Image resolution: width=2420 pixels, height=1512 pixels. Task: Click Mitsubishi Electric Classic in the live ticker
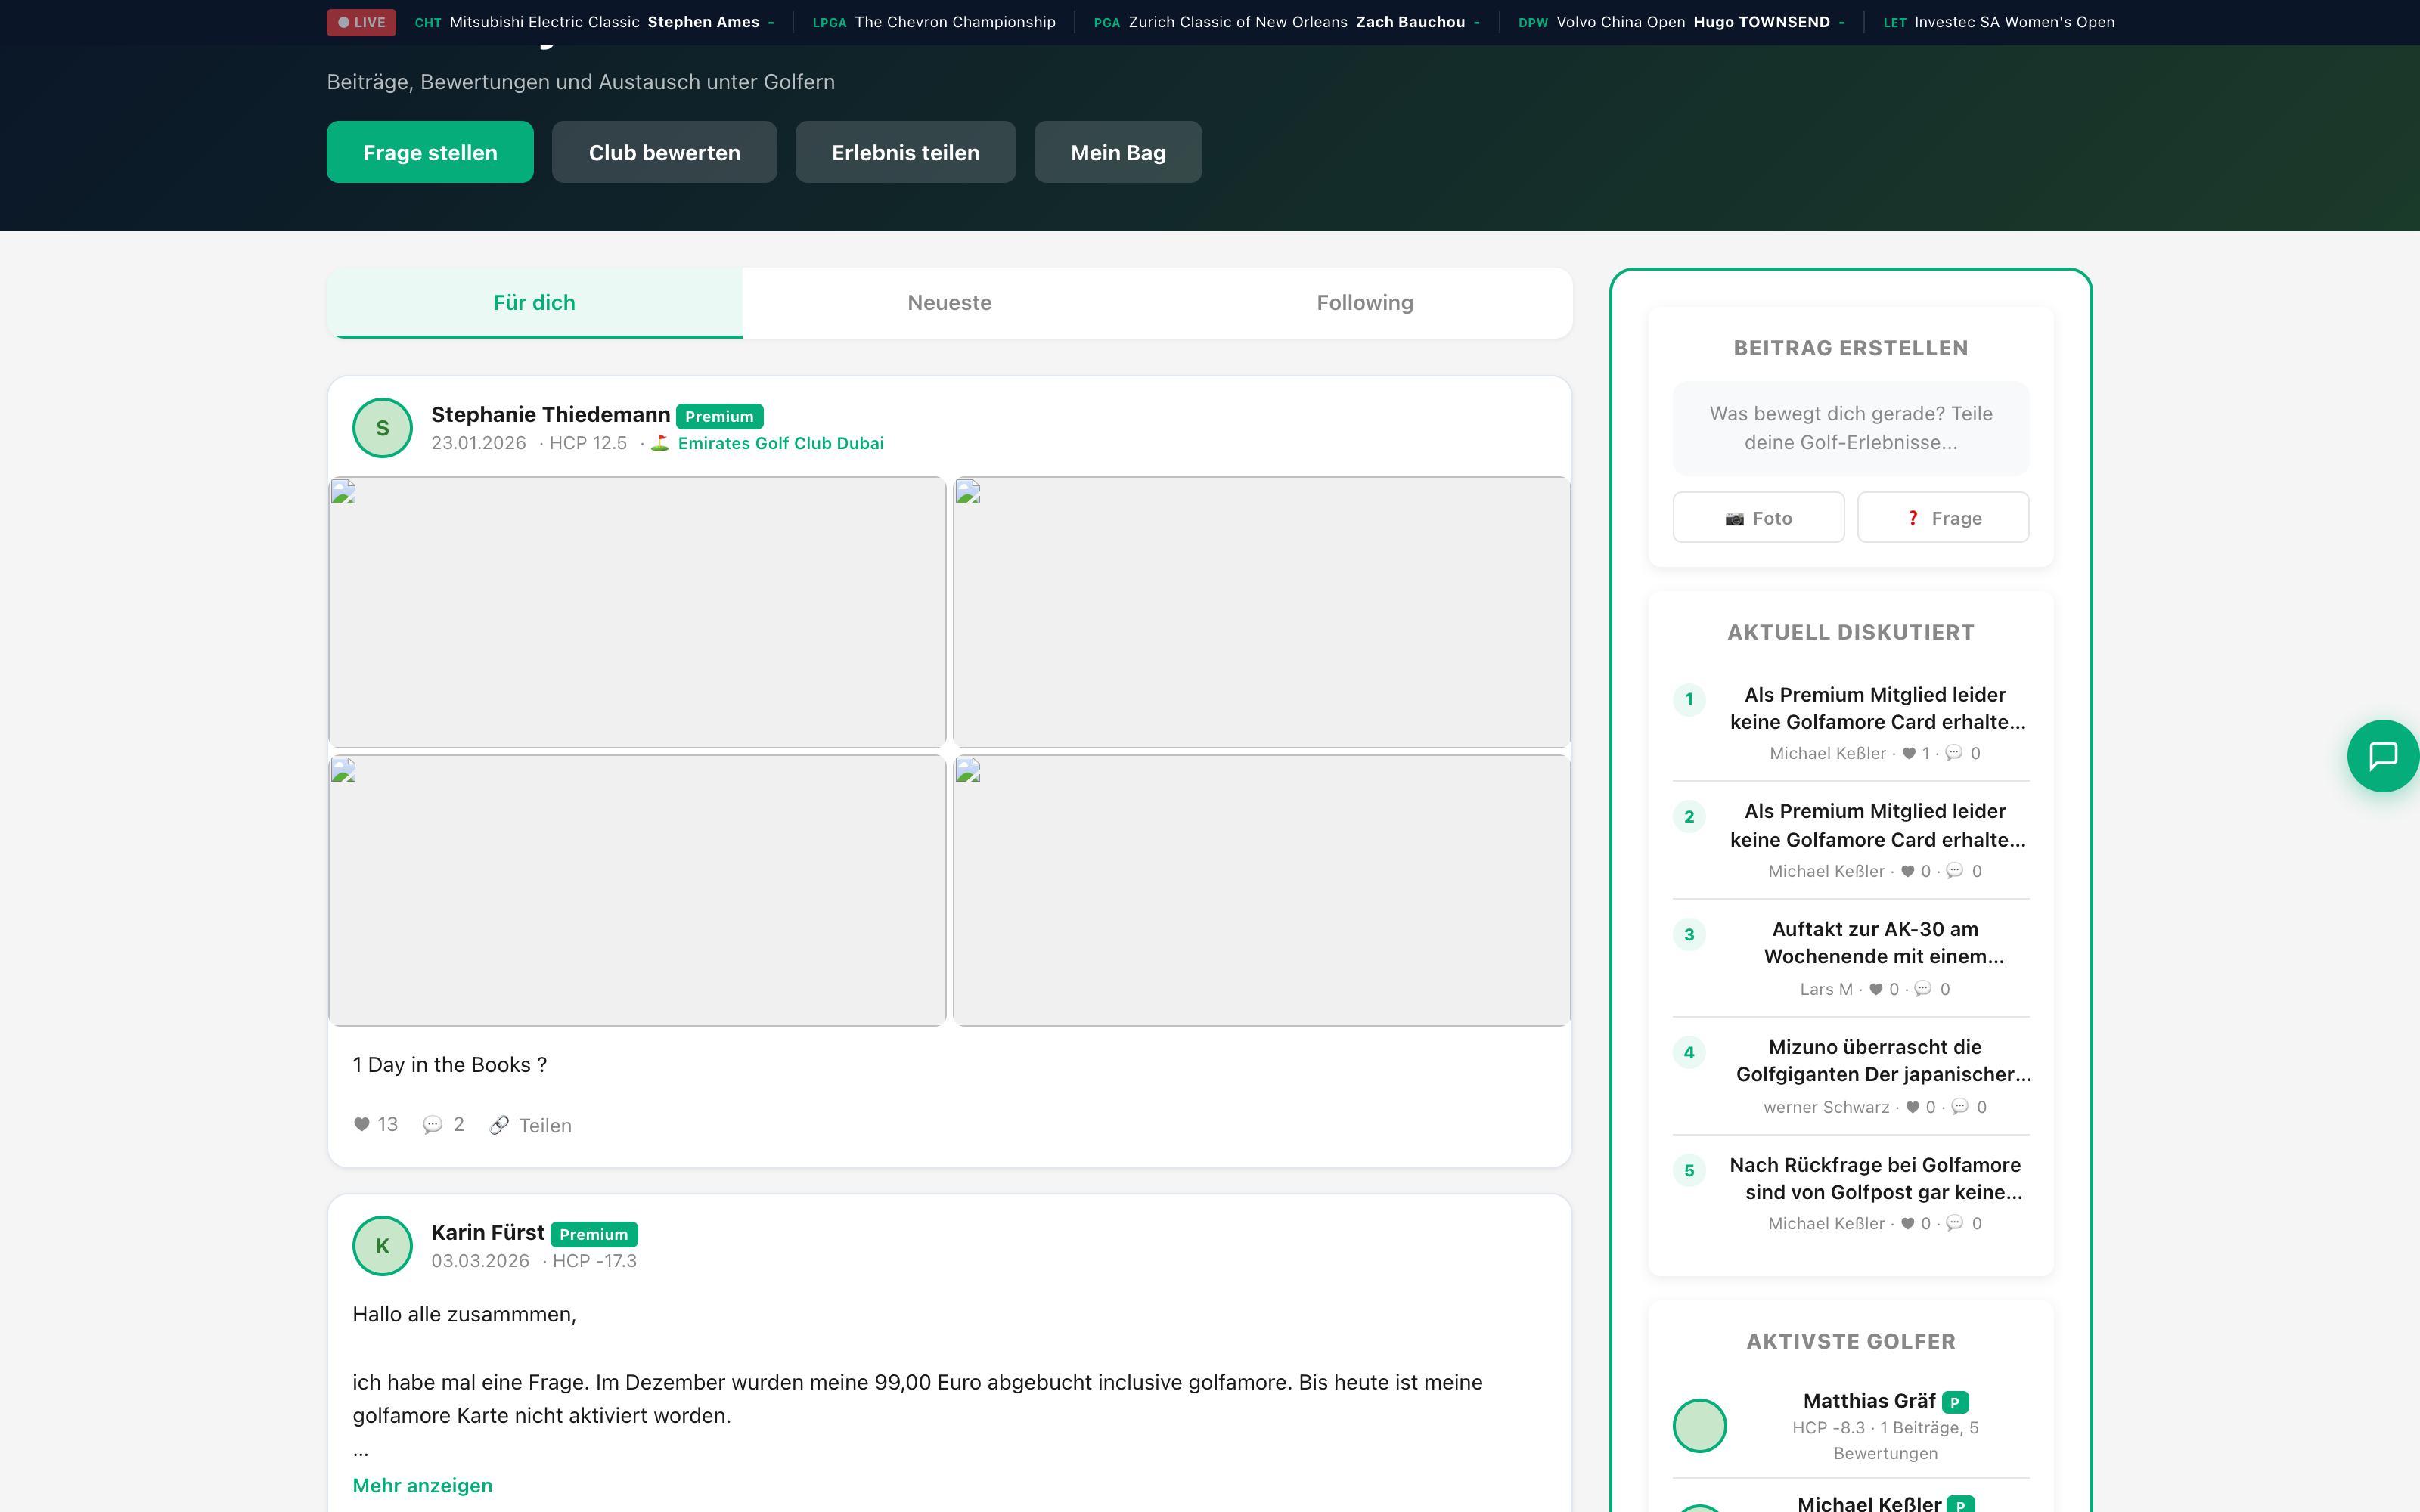[x=544, y=22]
